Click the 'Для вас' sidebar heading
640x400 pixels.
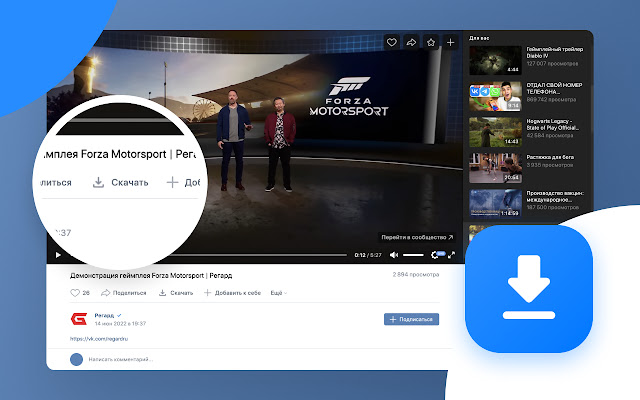point(479,38)
